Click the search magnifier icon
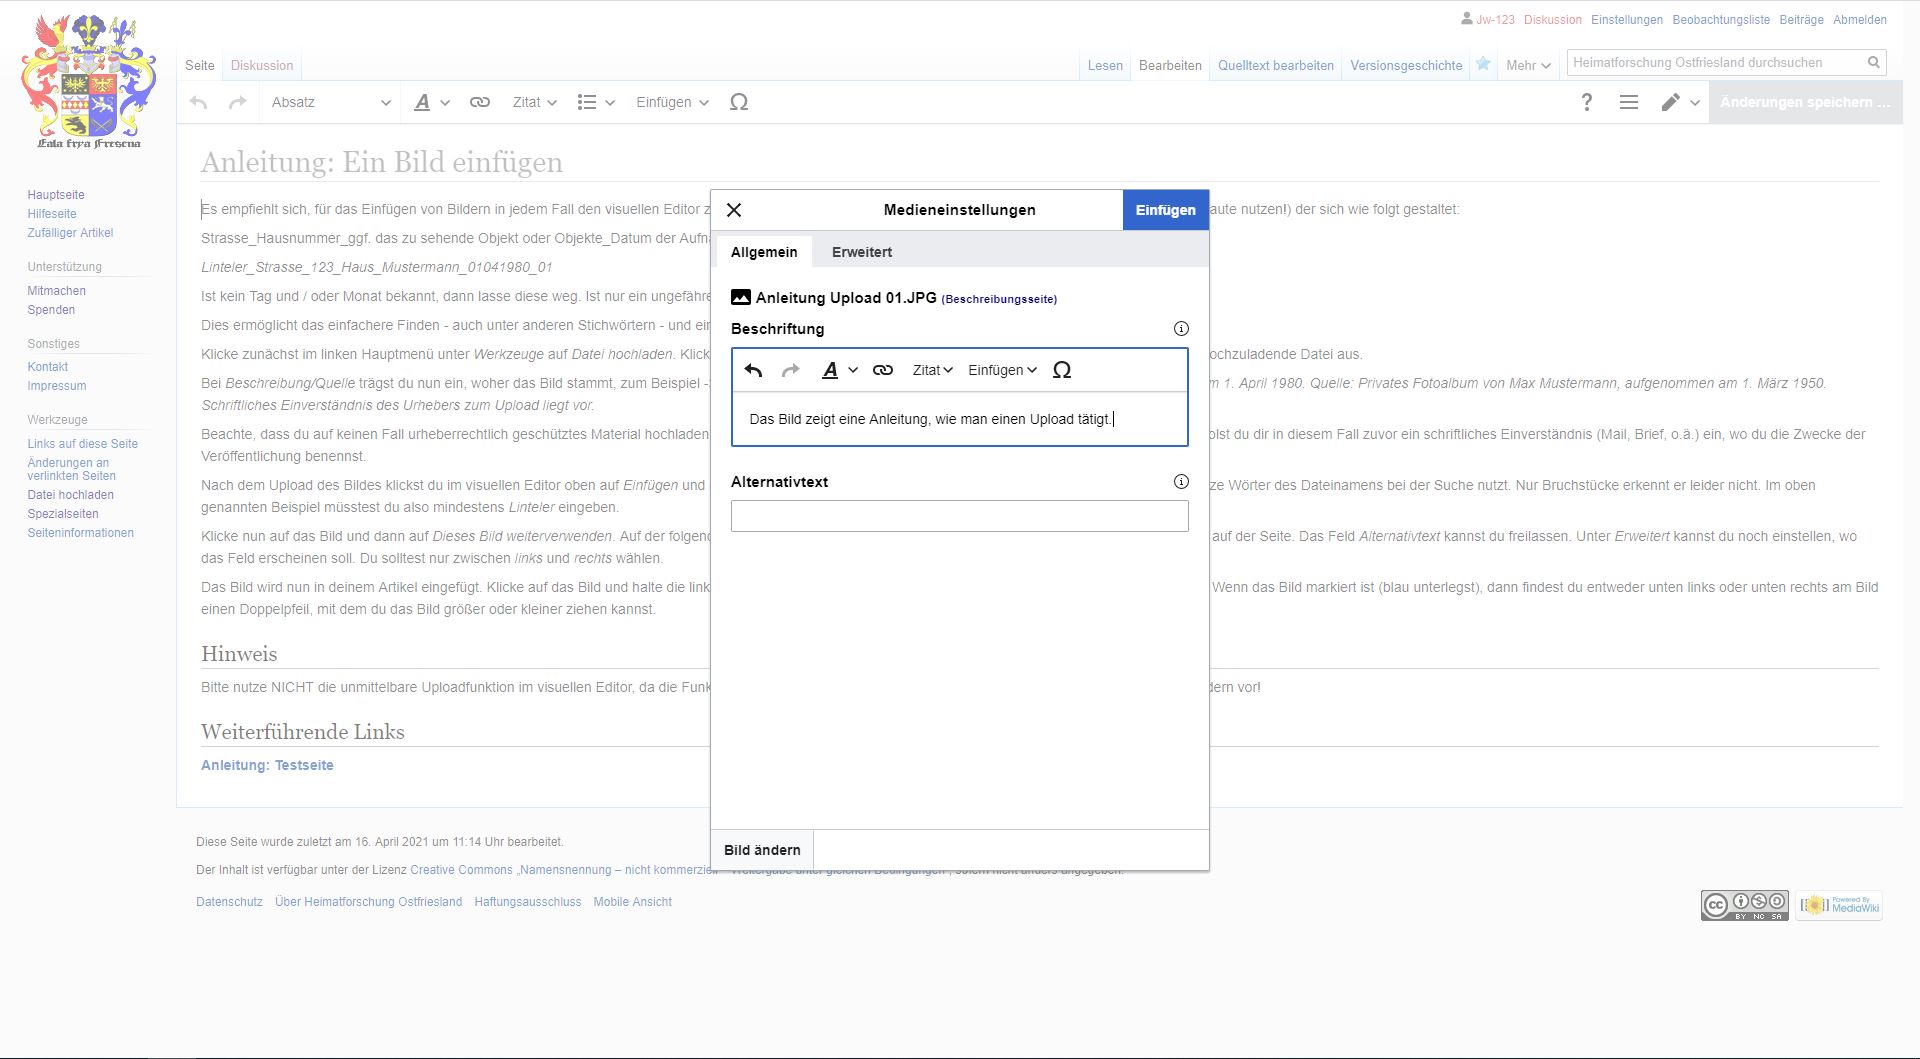The image size is (1920, 1059). 1874,63
